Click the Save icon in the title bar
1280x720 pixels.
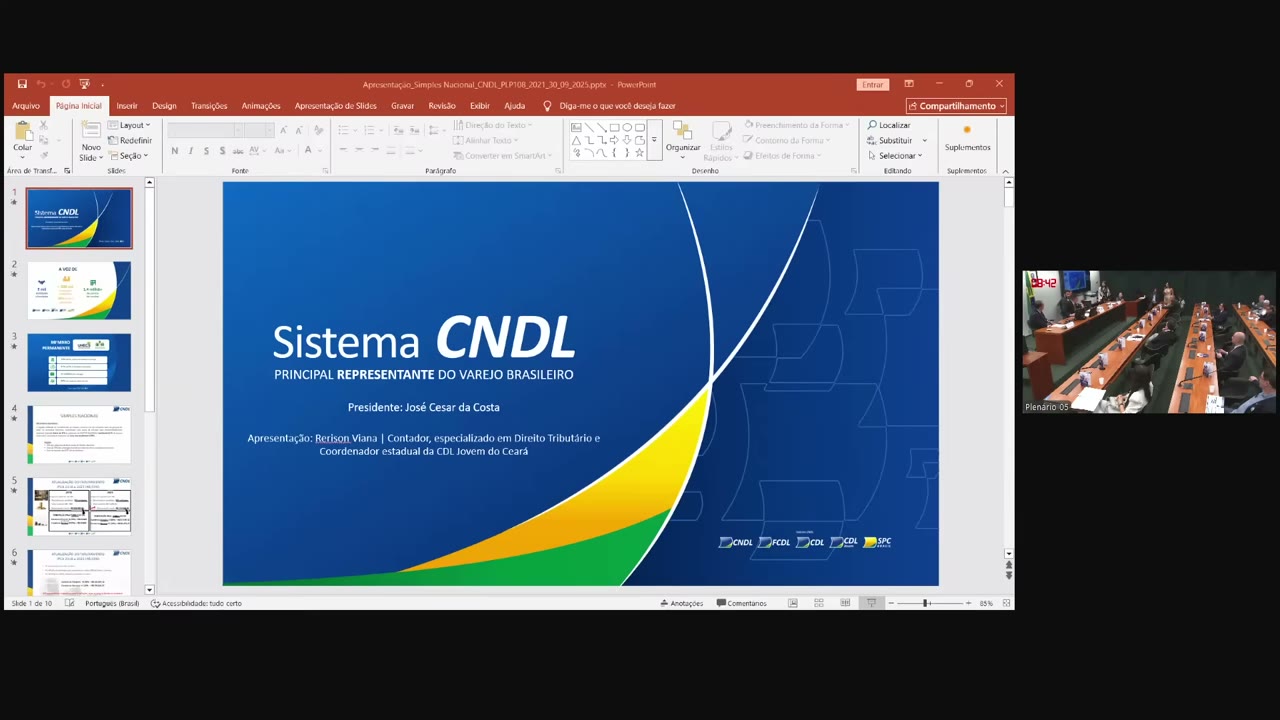[x=22, y=84]
